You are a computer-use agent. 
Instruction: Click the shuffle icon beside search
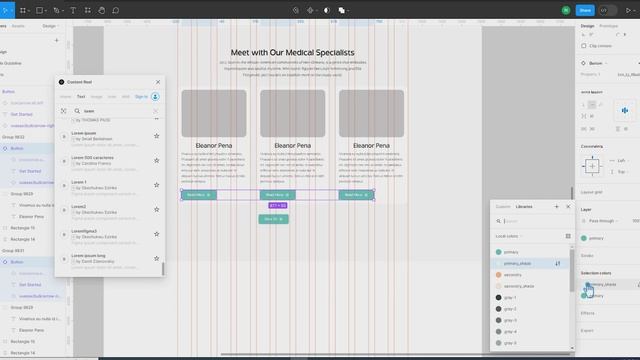point(64,111)
